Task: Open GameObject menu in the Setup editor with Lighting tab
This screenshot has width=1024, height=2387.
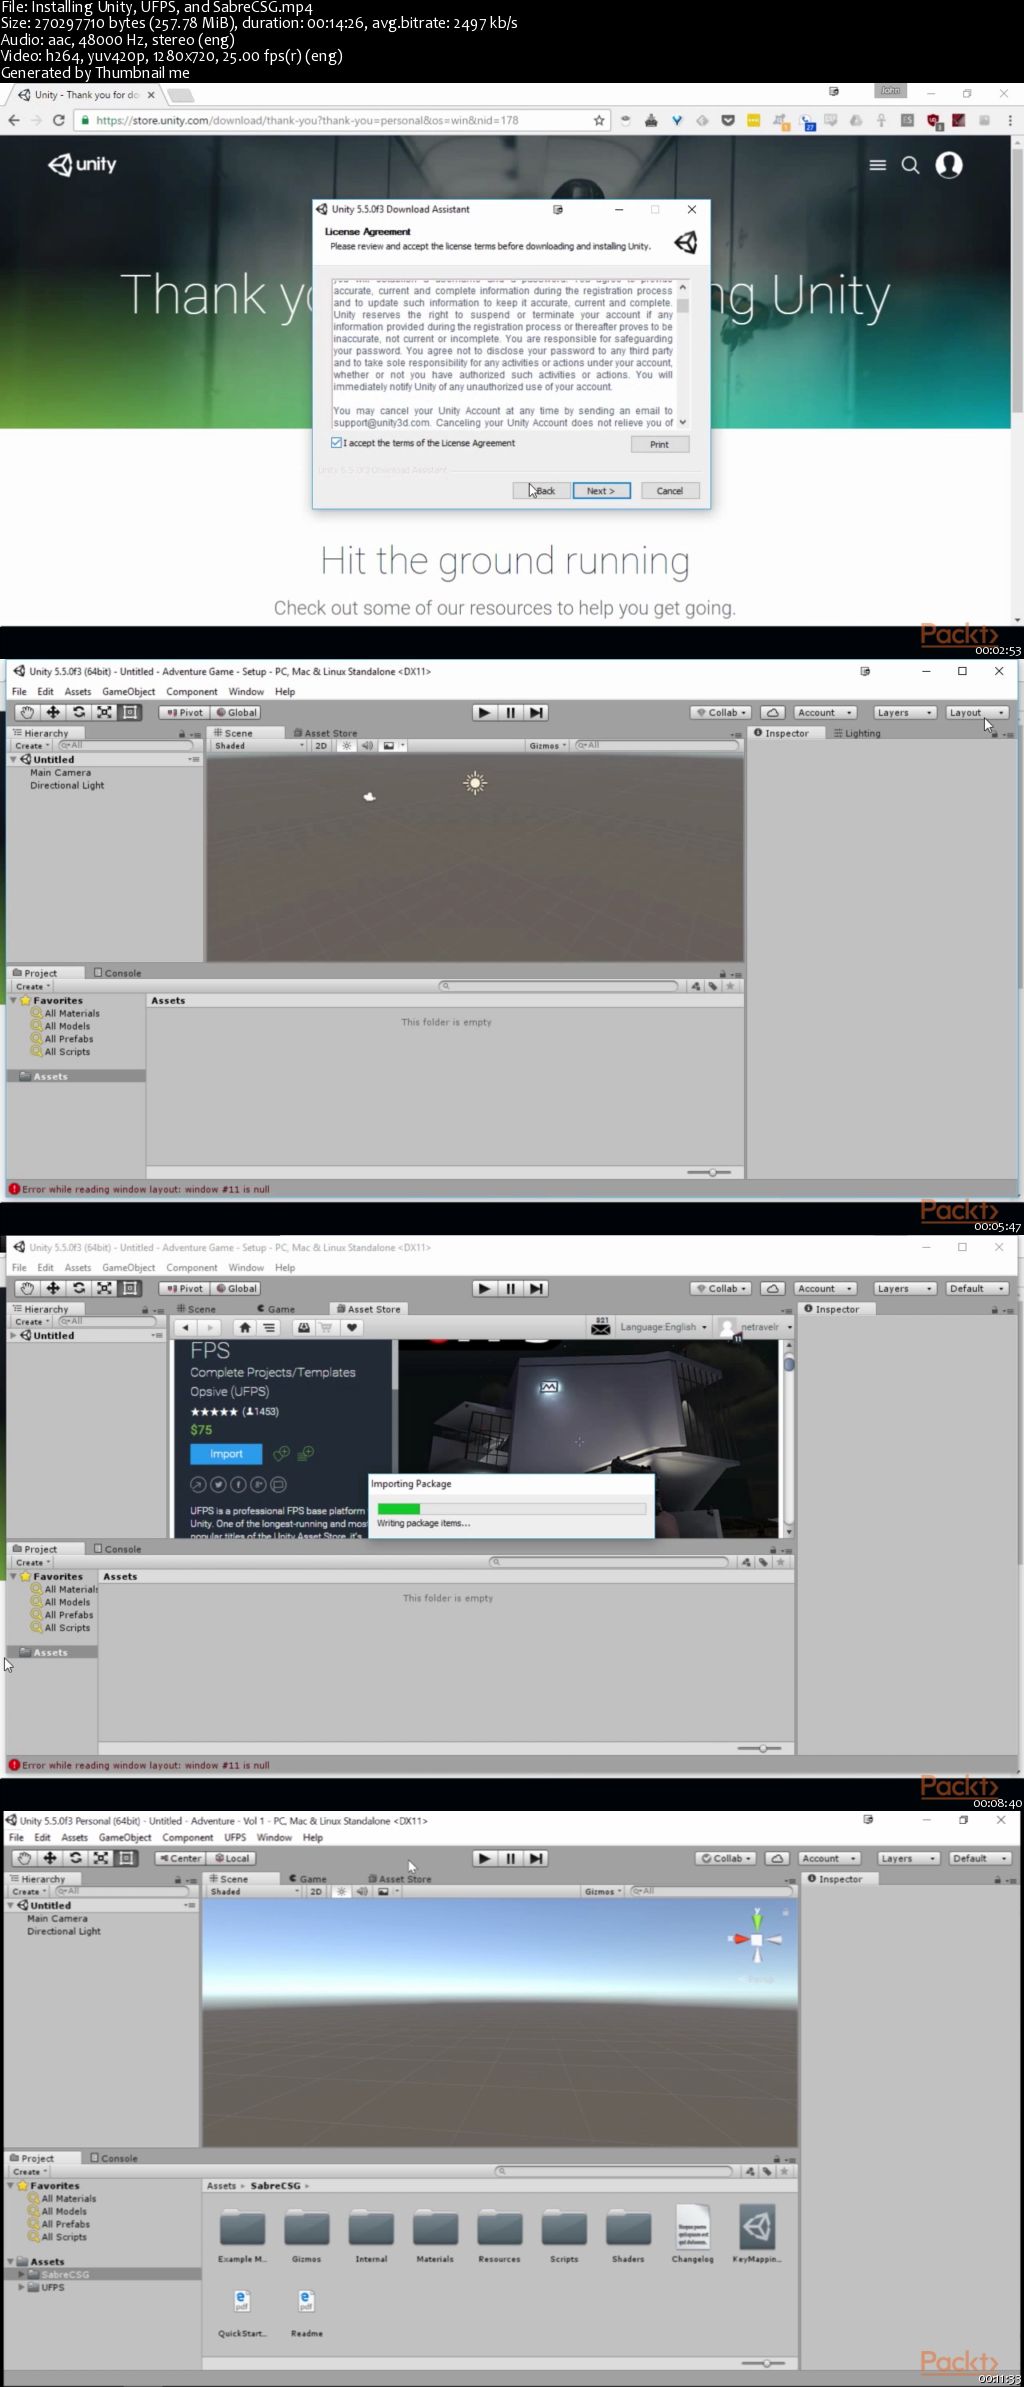Action: 128,691
